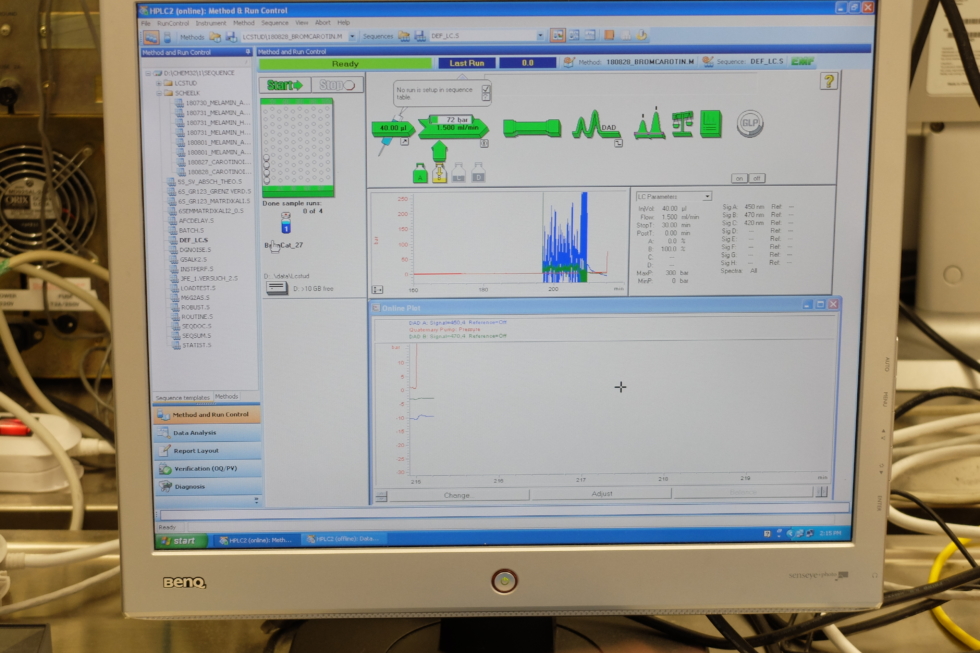Screen dimensions: 980x653
Task: Expand the navigation pane options chevron
Action: pos(256,501)
